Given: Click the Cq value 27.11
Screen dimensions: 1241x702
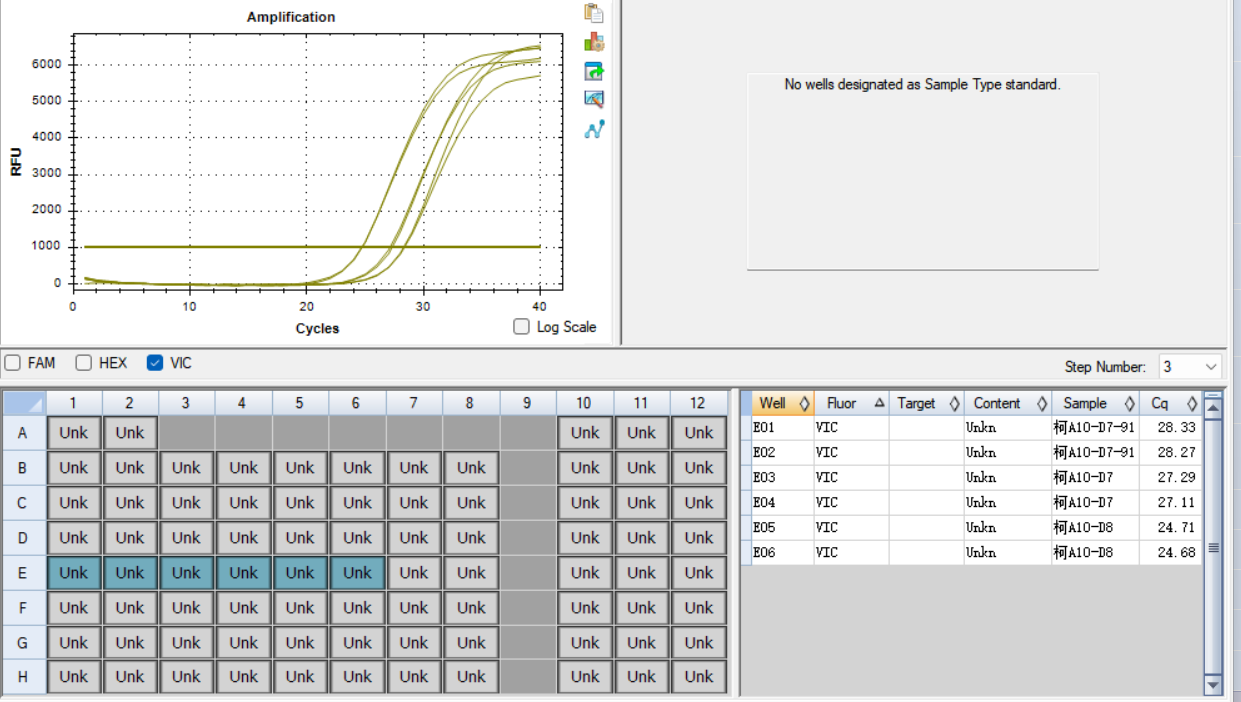Looking at the screenshot, I should [x=1176, y=502].
